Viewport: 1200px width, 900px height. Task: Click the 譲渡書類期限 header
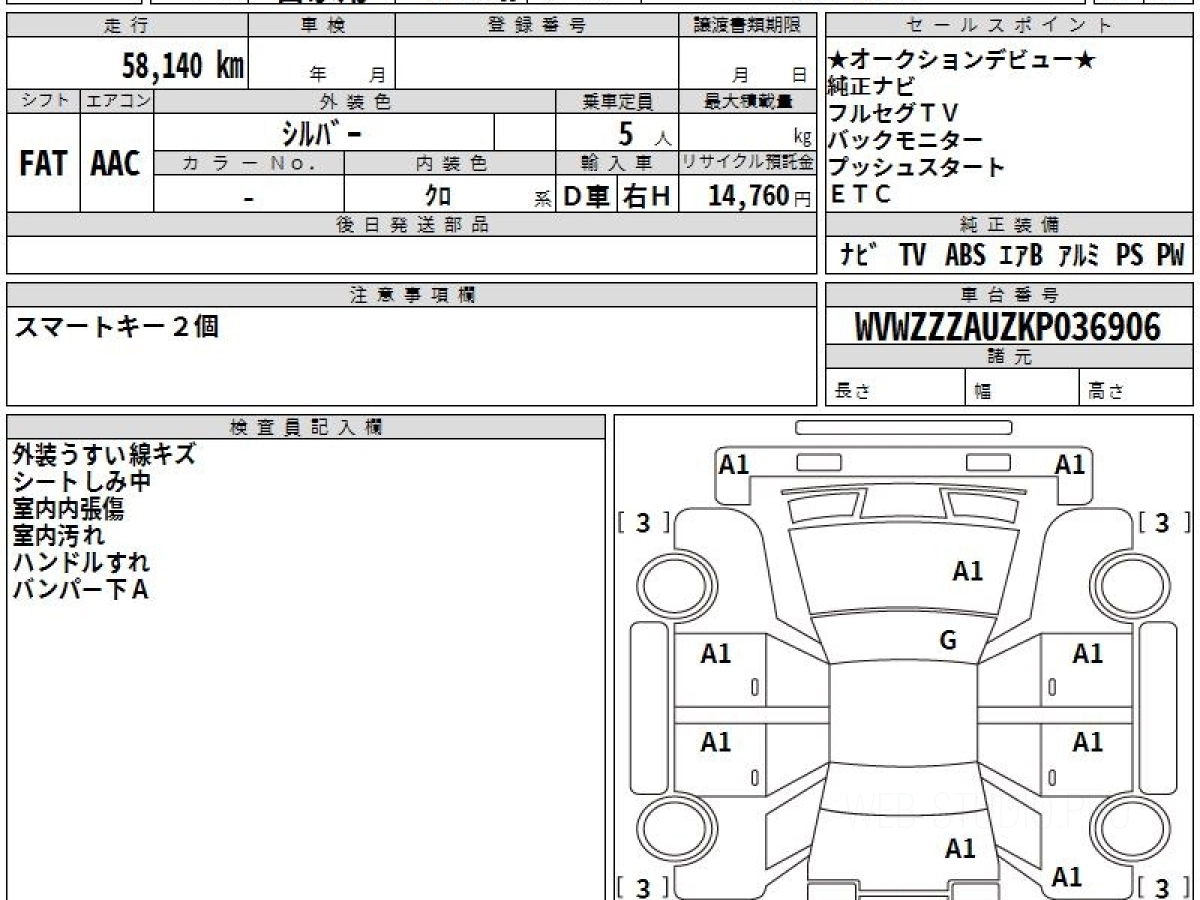748,26
